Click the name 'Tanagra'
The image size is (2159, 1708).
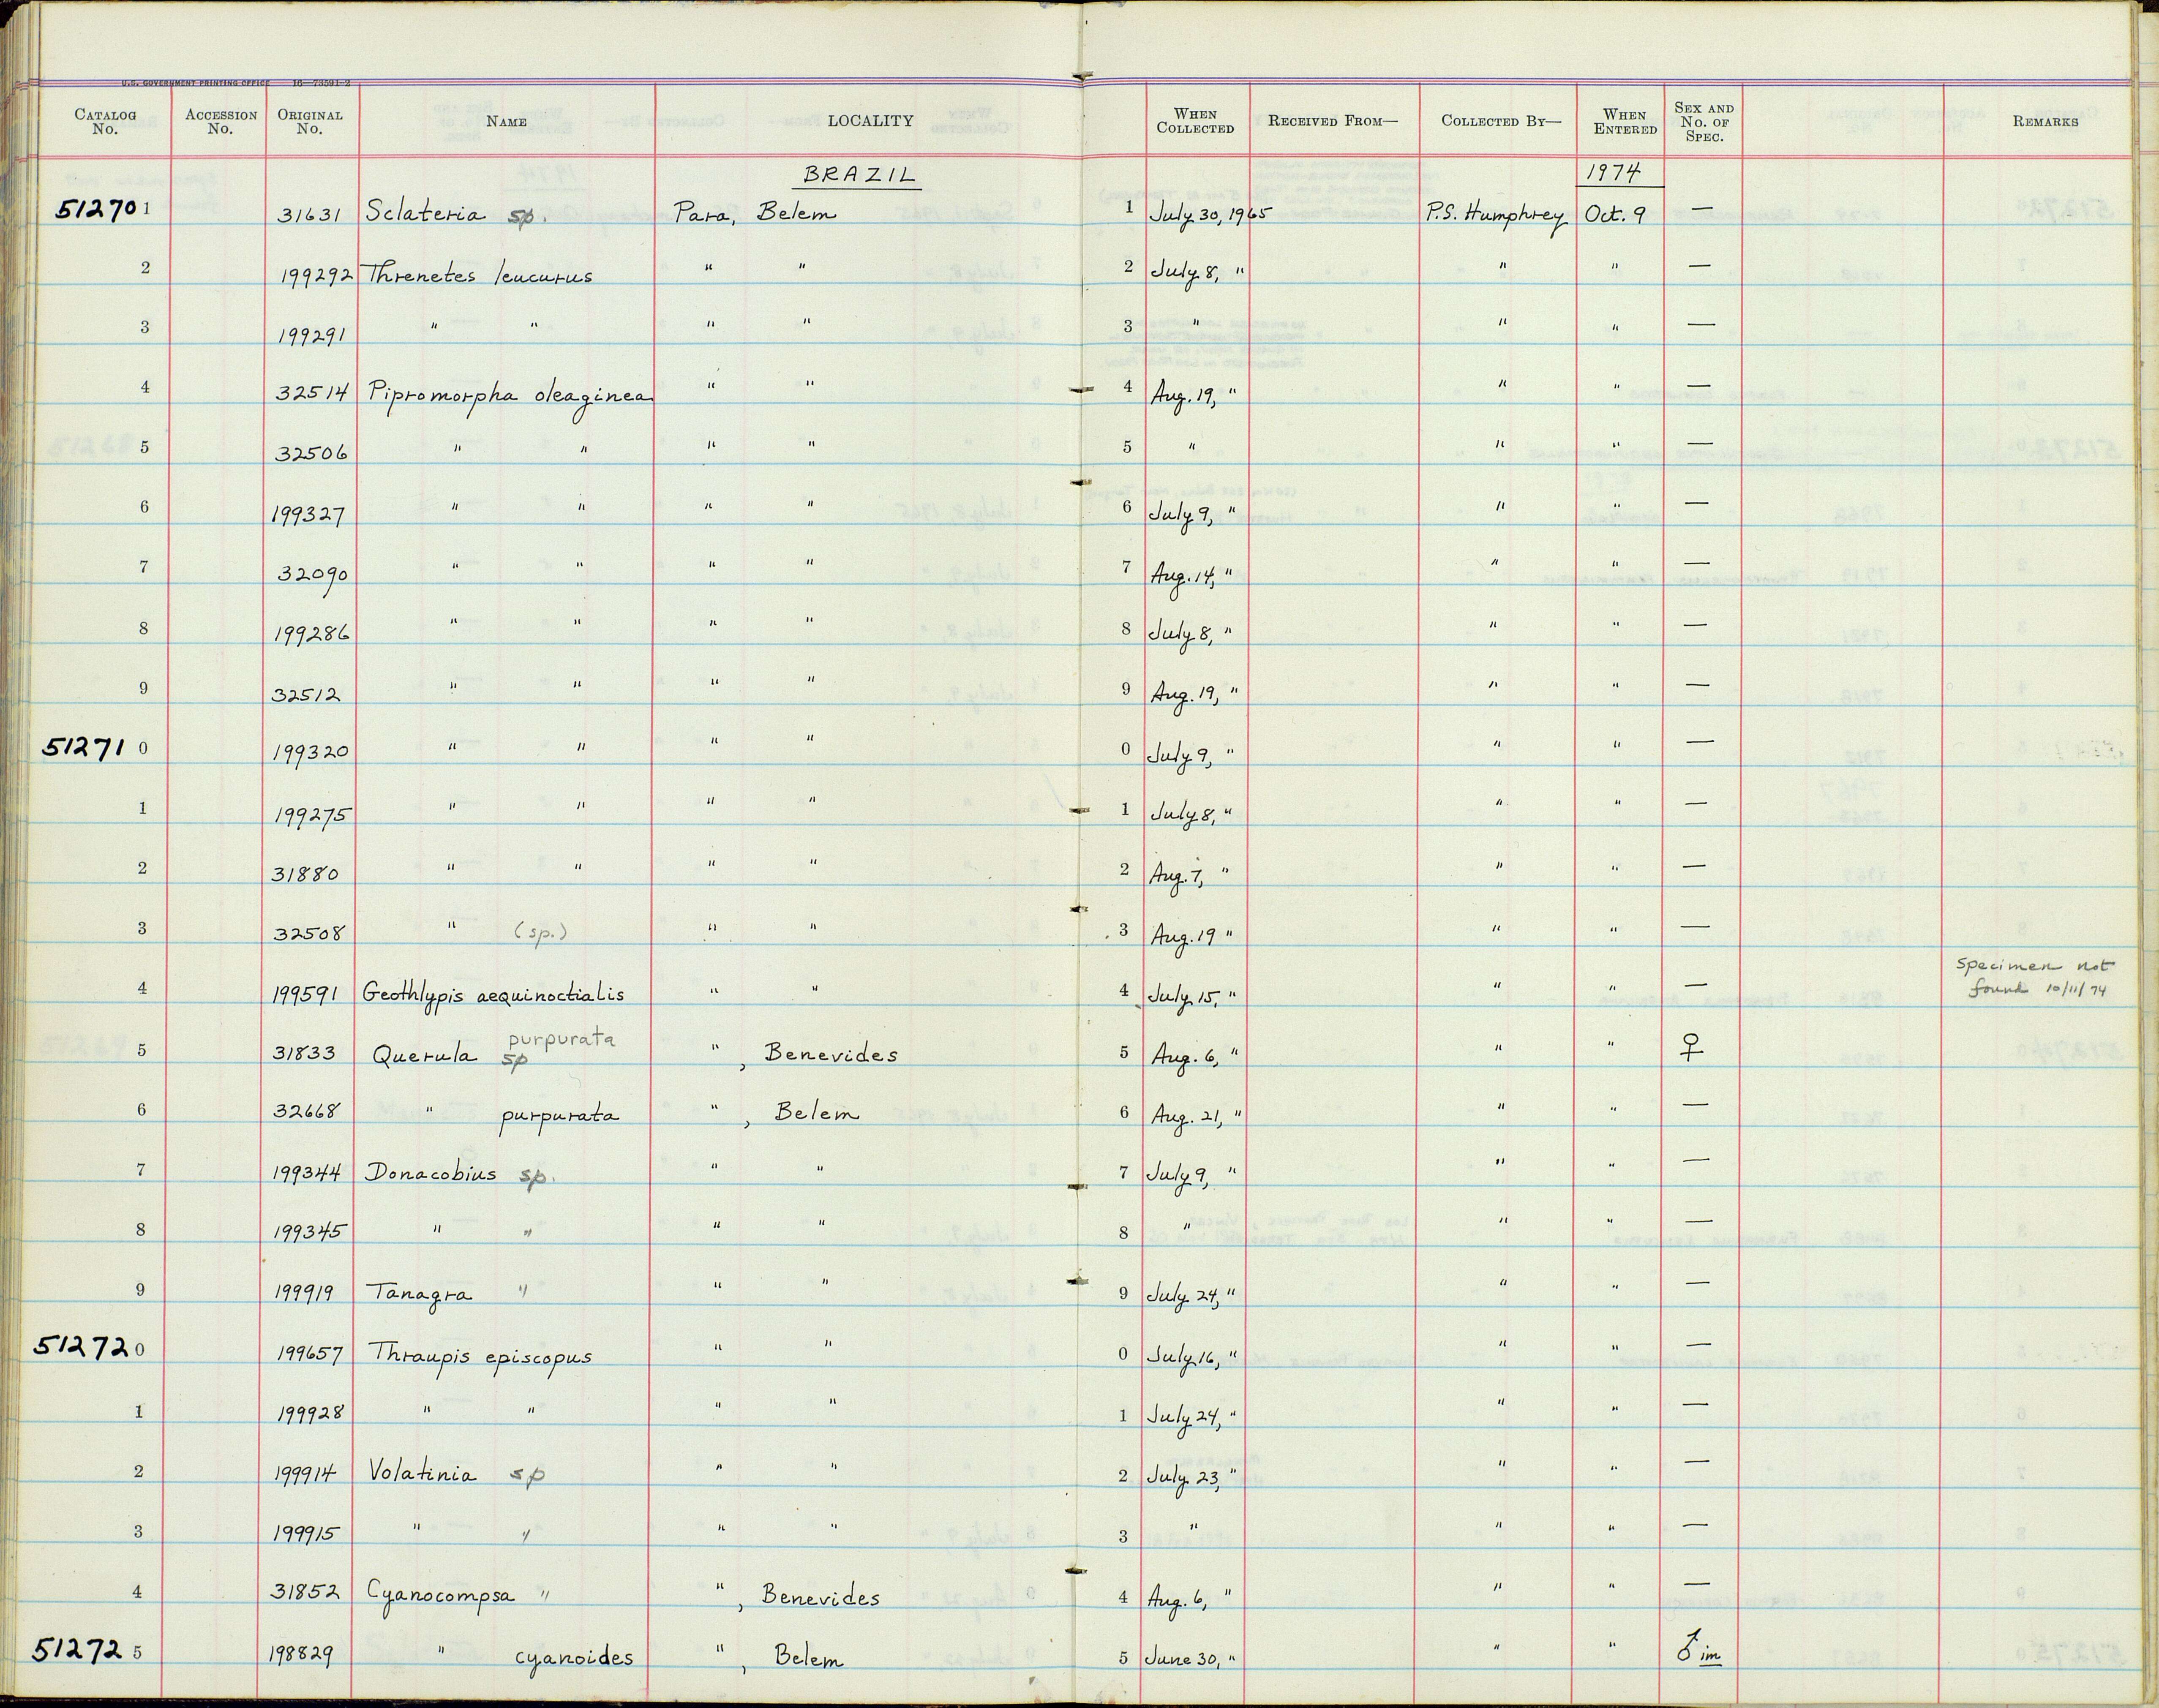[x=420, y=1294]
